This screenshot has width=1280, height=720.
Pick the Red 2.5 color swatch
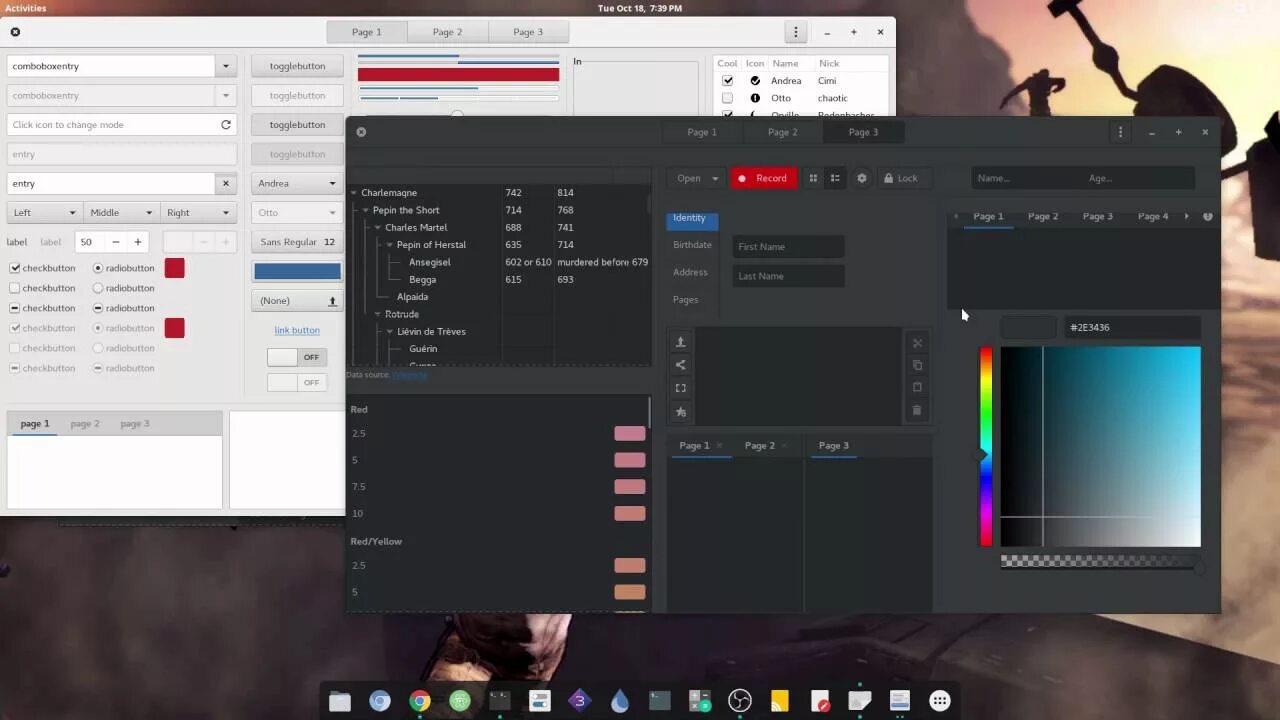click(630, 433)
